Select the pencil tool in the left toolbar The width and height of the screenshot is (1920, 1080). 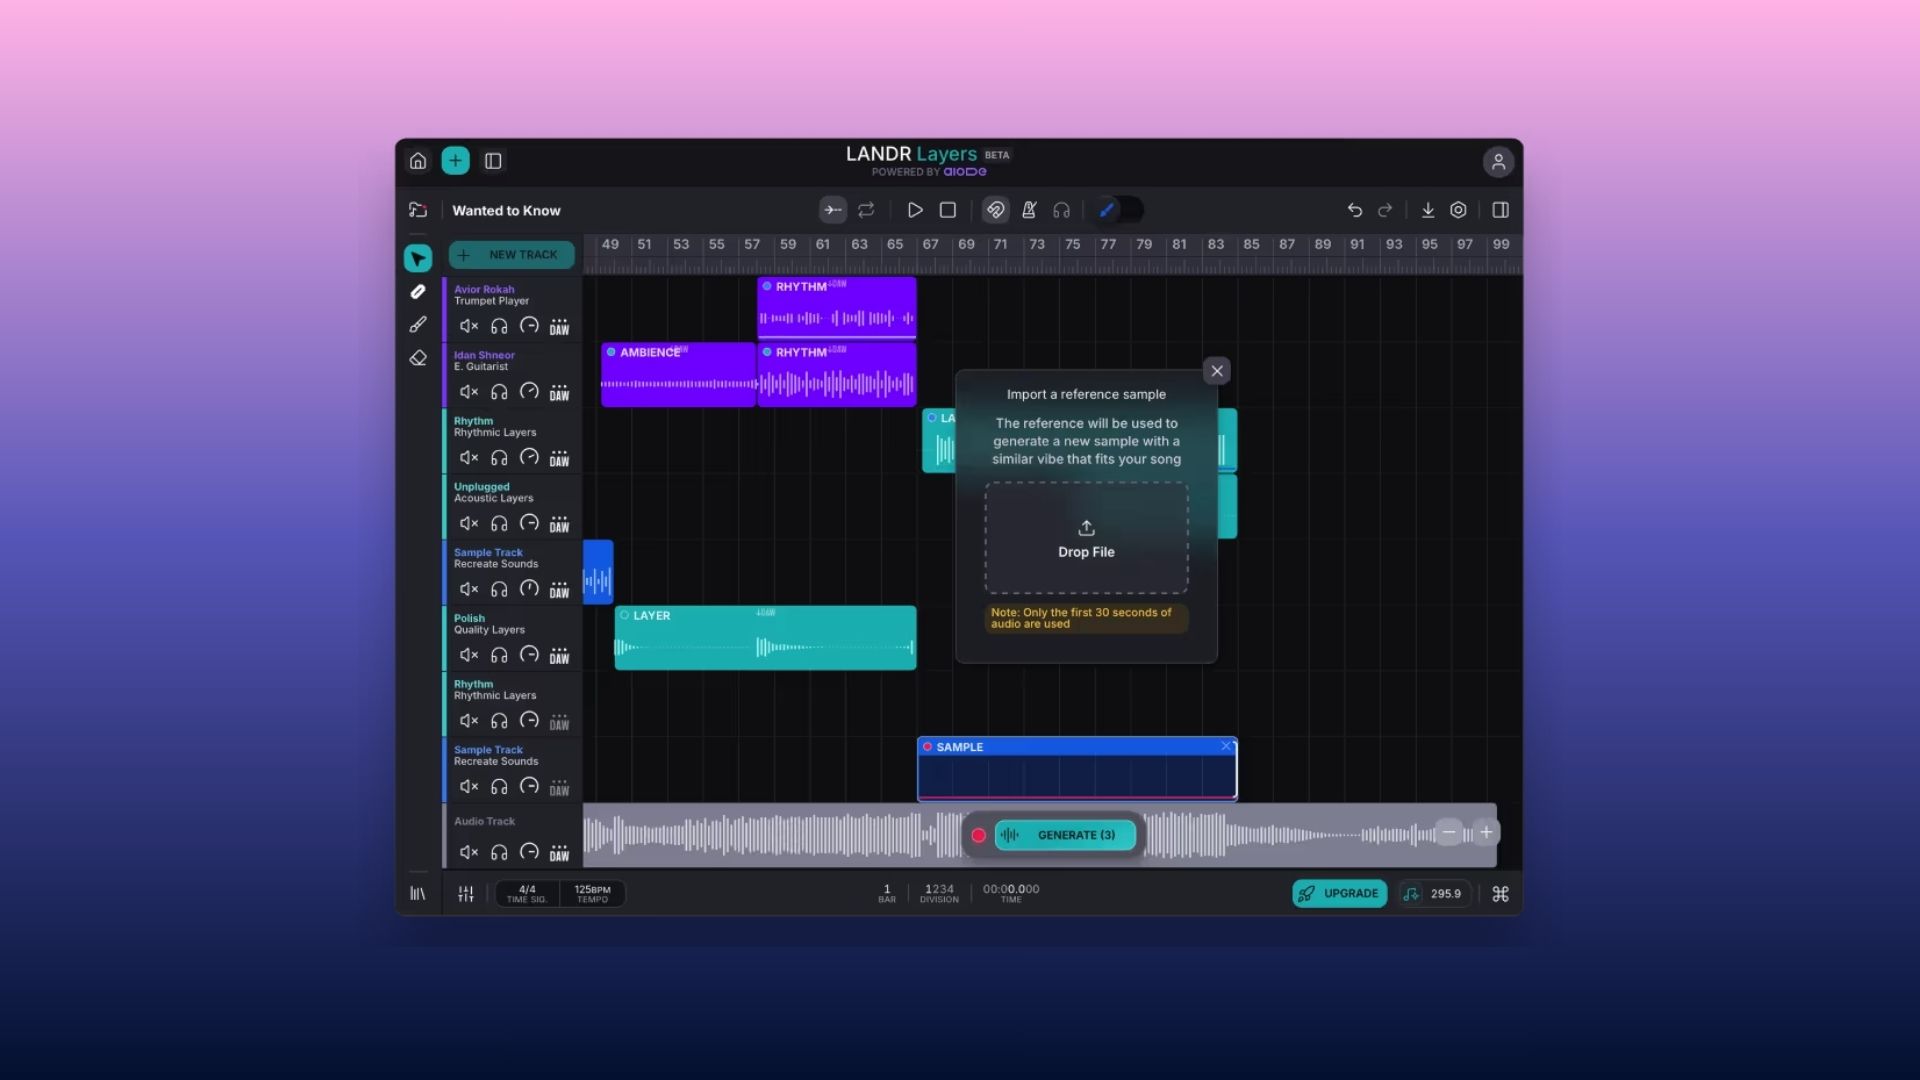pos(418,291)
